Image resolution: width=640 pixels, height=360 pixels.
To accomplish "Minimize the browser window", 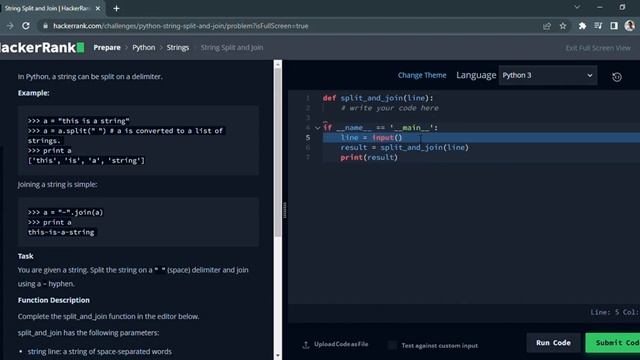I will tap(600, 7).
